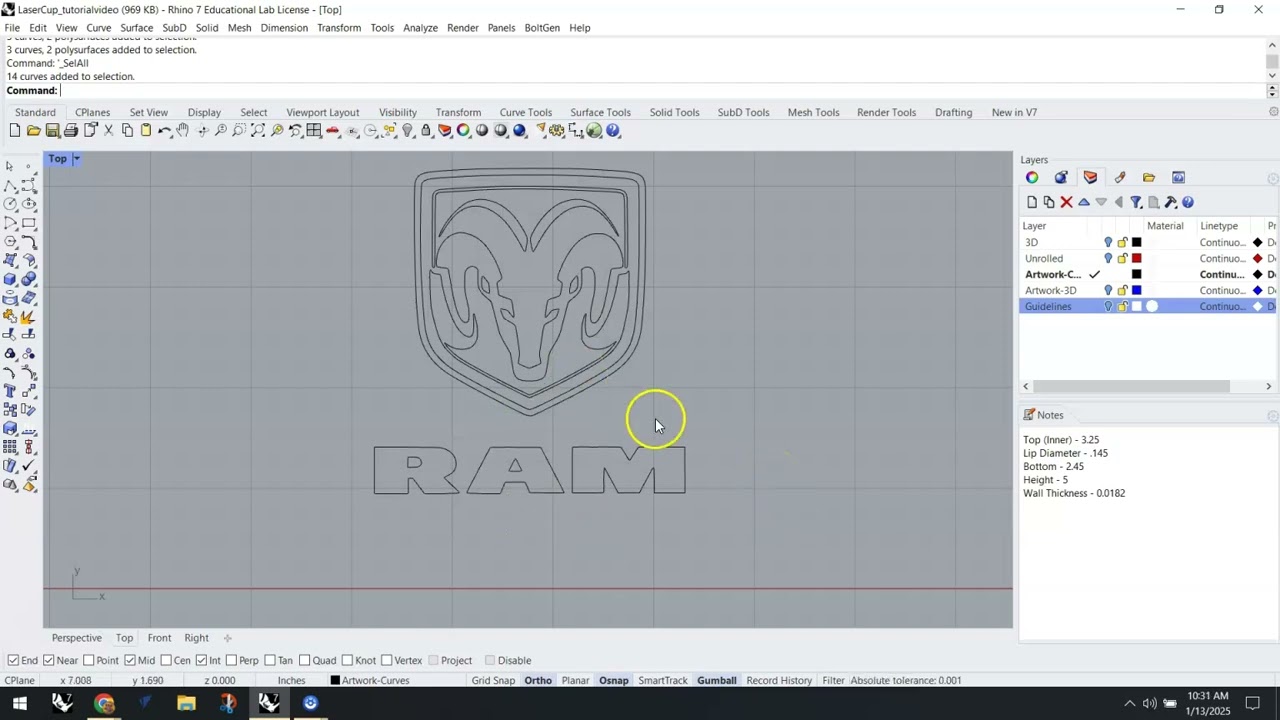
Task: Open the Top viewport title dropdown arrow
Action: point(76,158)
